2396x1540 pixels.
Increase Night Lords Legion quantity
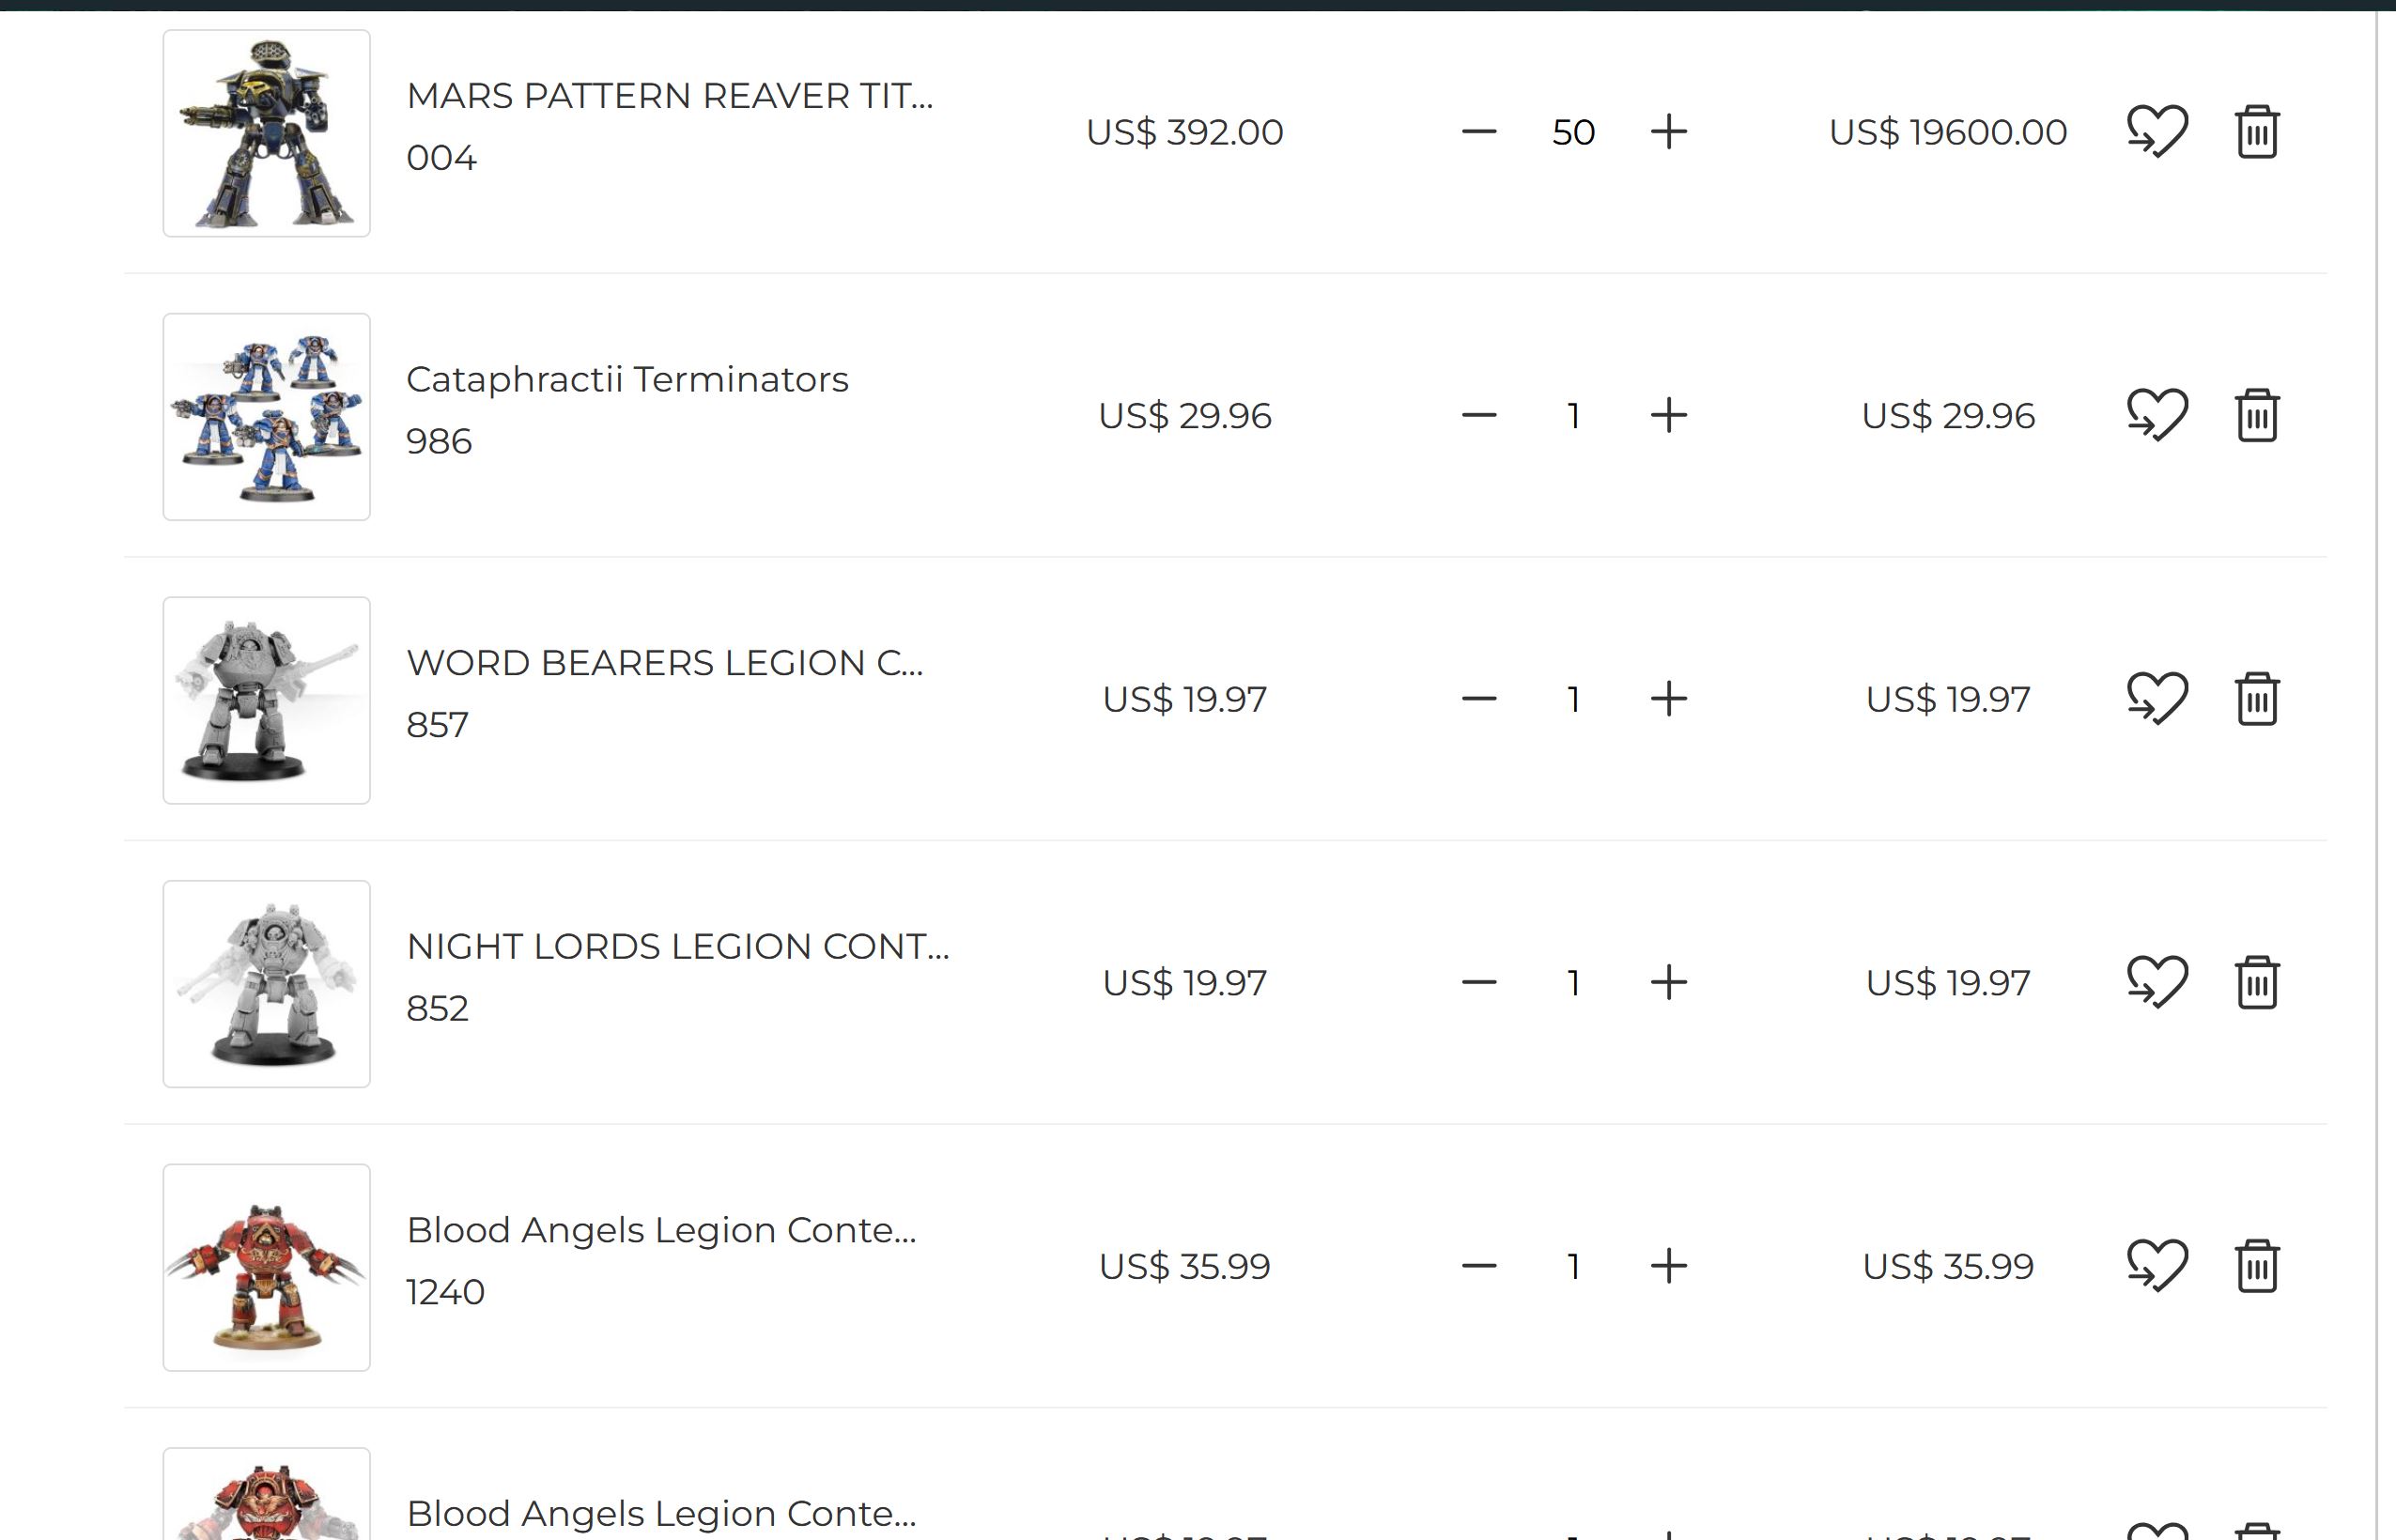tap(1668, 982)
